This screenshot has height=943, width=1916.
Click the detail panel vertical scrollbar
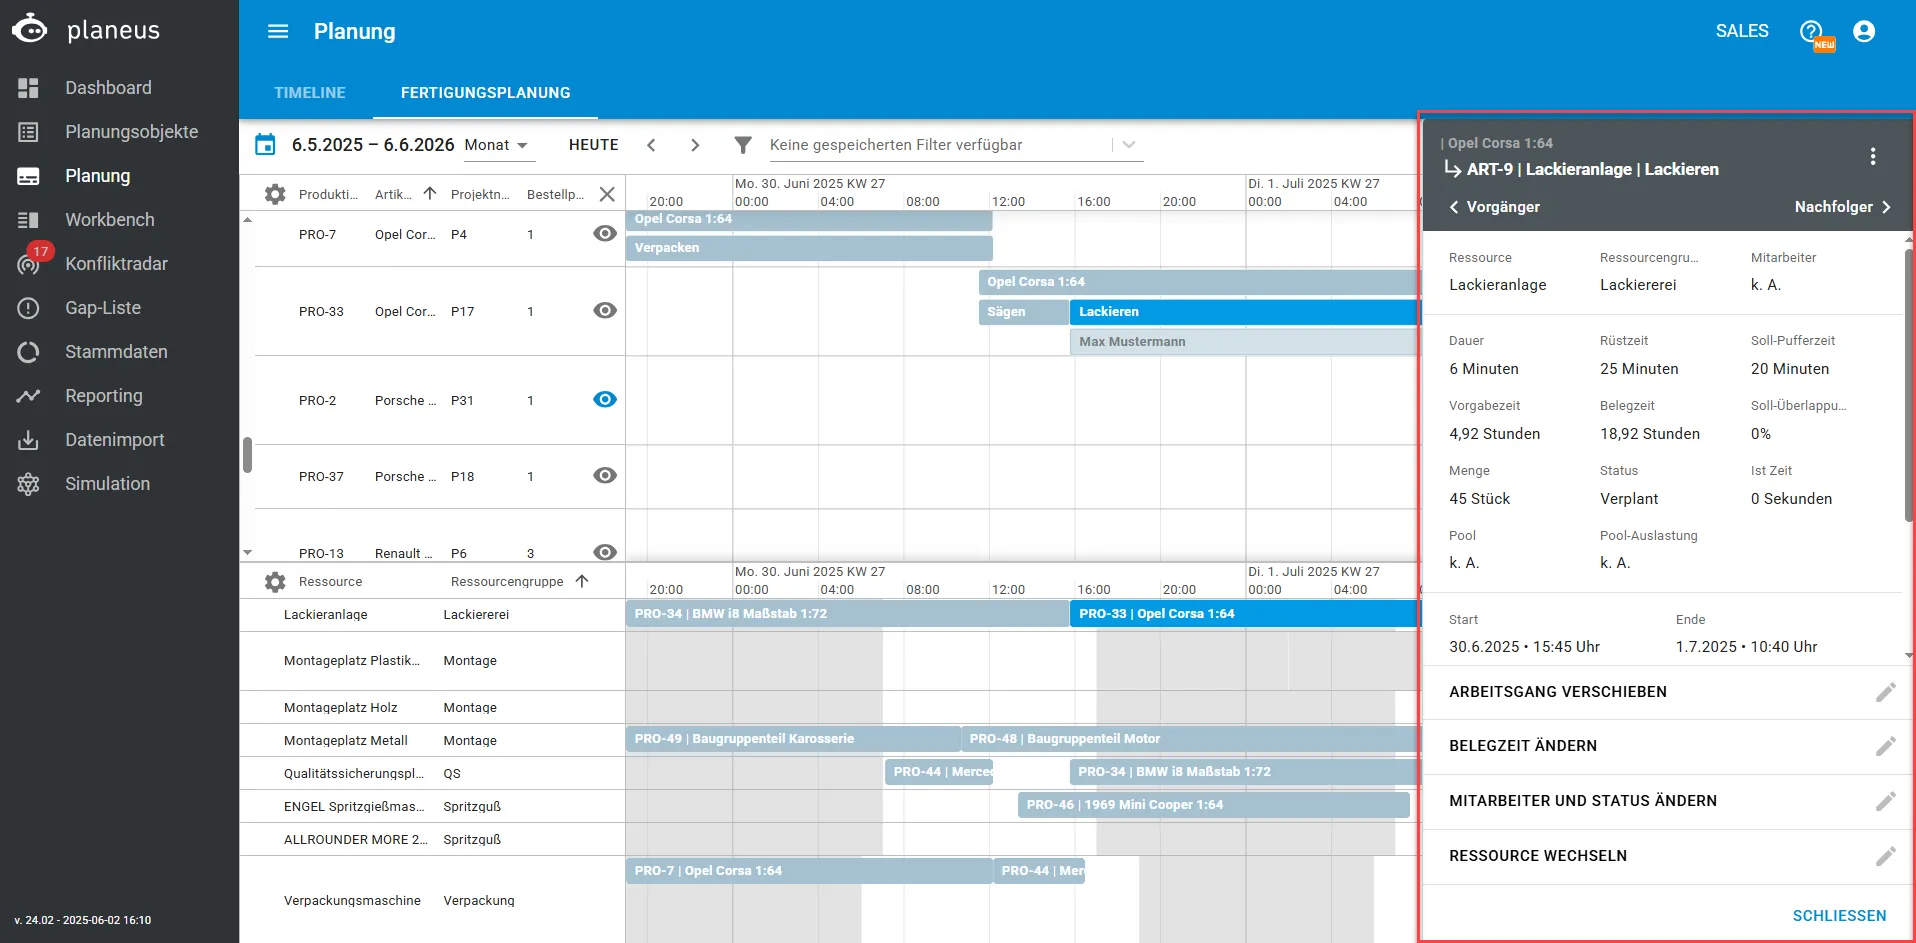(1909, 384)
